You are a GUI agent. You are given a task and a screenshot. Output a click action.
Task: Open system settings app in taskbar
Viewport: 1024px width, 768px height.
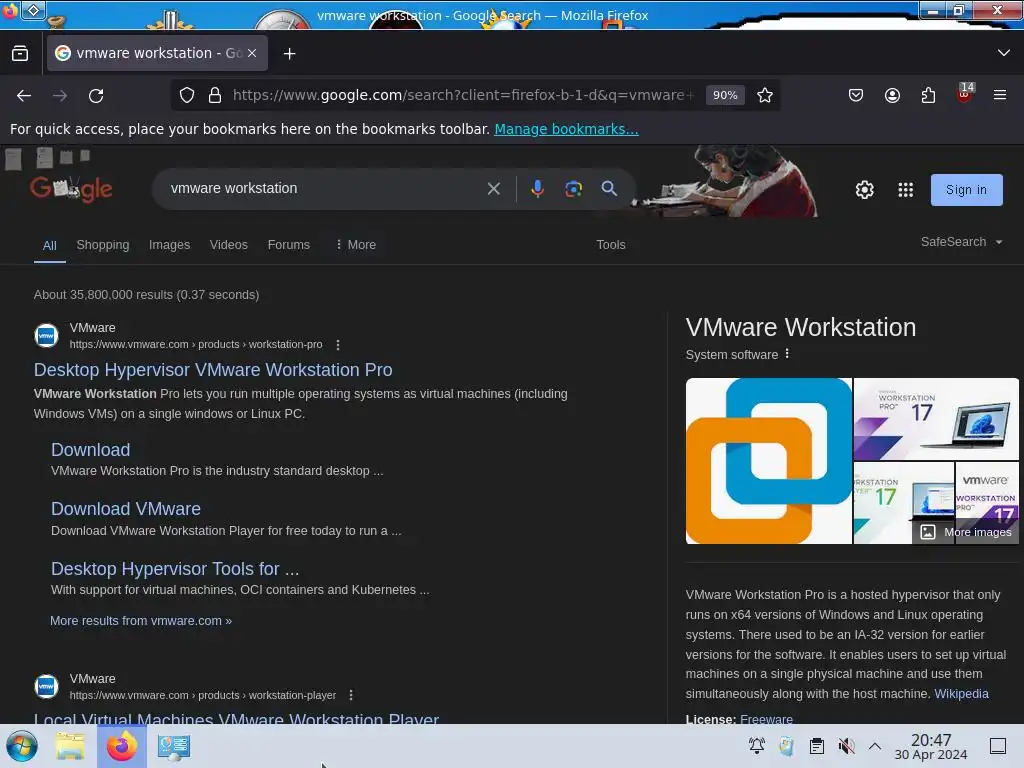click(x=174, y=746)
